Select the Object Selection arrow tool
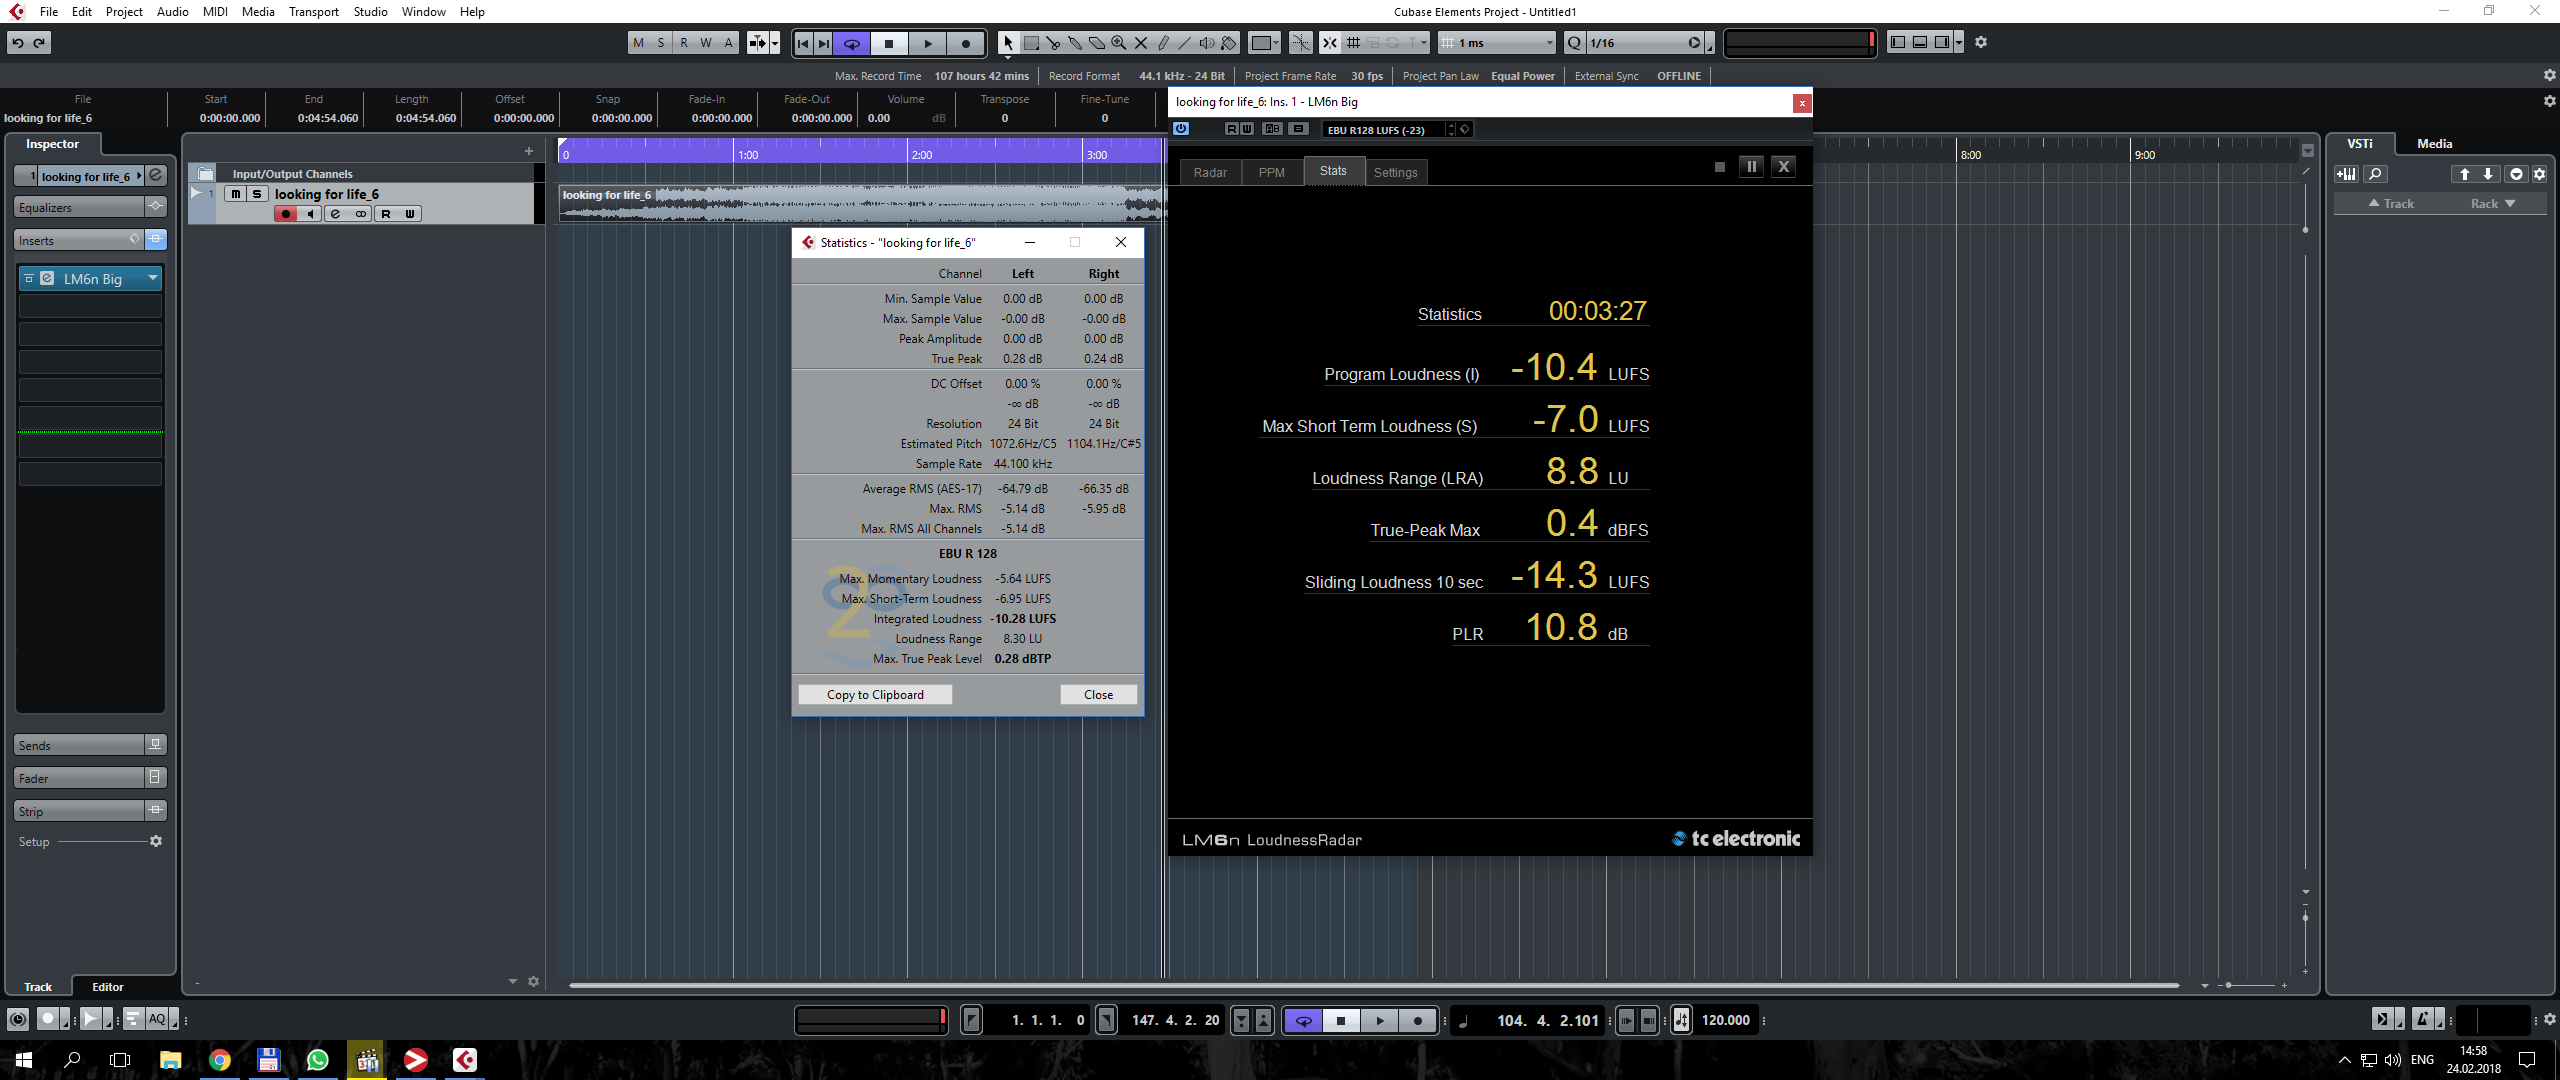This screenshot has height=1080, width=2560. click(x=1008, y=43)
